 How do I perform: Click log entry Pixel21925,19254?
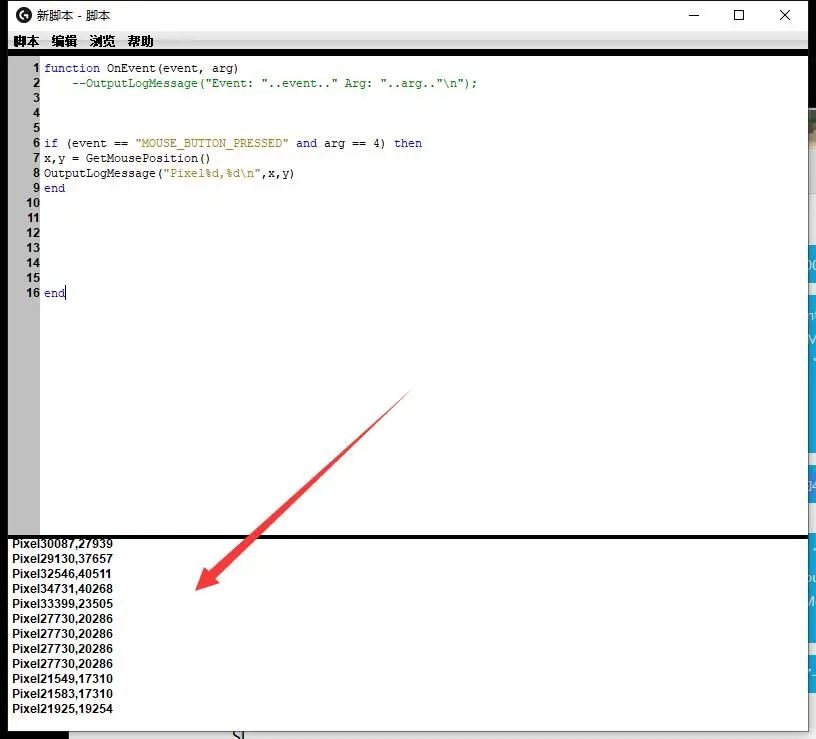click(62, 709)
